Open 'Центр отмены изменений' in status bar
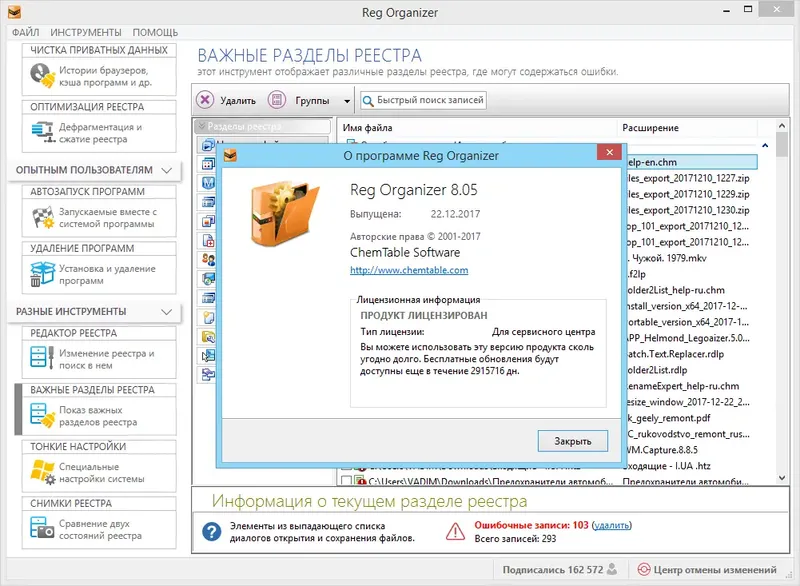Screen dimensions: 800x586 (x=707, y=569)
